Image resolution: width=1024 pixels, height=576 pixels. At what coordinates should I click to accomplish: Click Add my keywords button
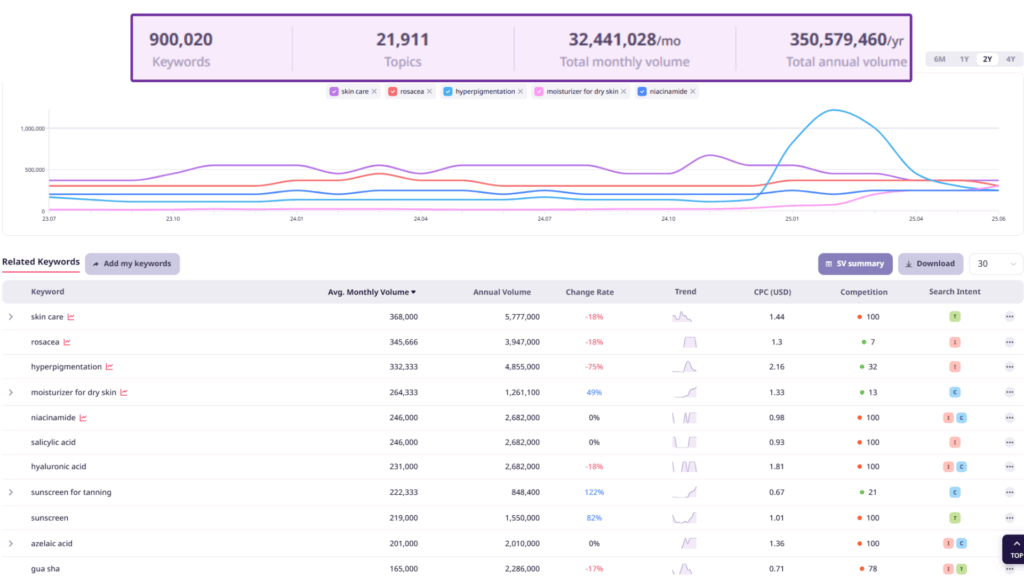pos(132,264)
